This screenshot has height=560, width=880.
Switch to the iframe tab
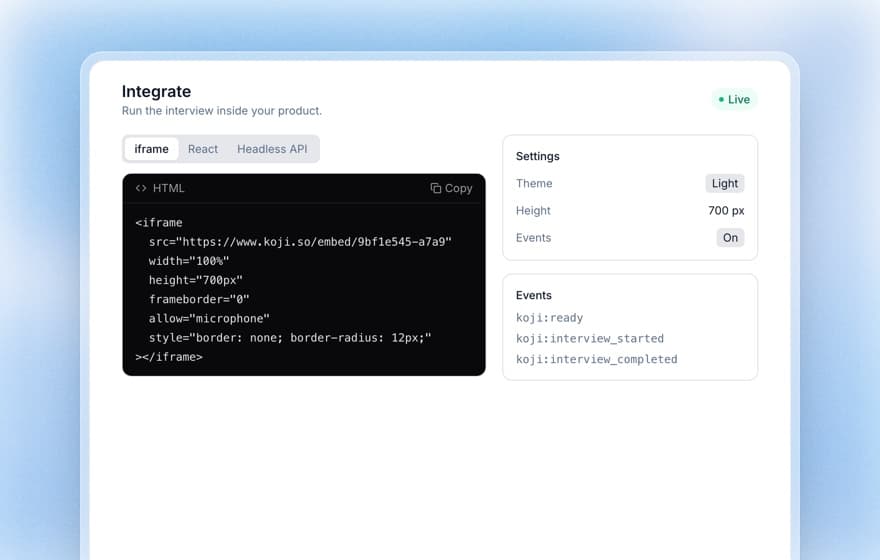click(151, 149)
